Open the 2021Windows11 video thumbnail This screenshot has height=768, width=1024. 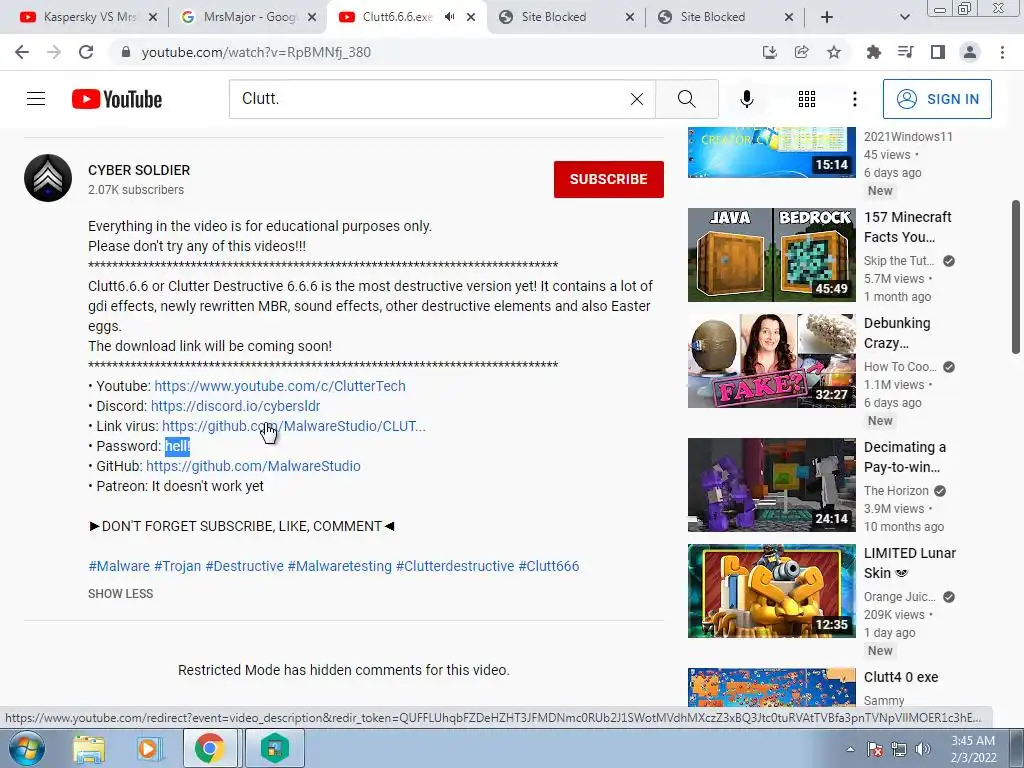pos(771,152)
